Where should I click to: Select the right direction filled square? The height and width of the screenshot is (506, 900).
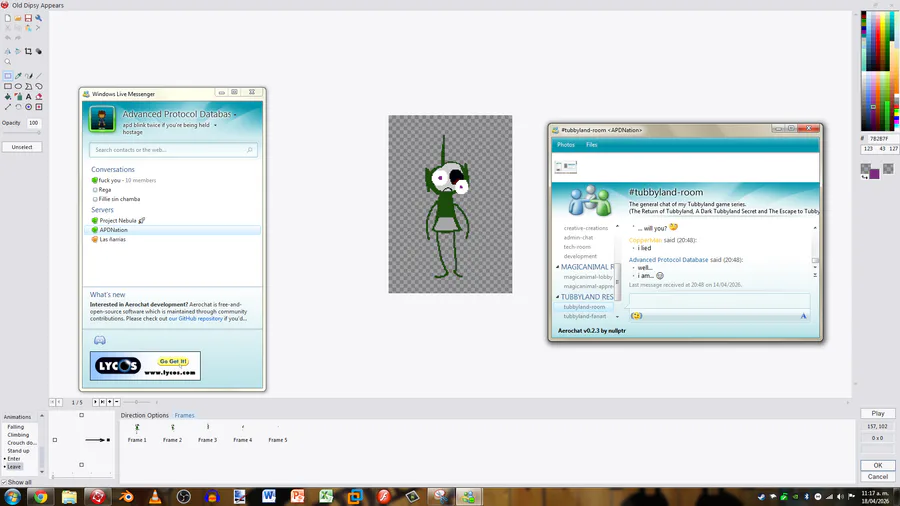click(108, 440)
